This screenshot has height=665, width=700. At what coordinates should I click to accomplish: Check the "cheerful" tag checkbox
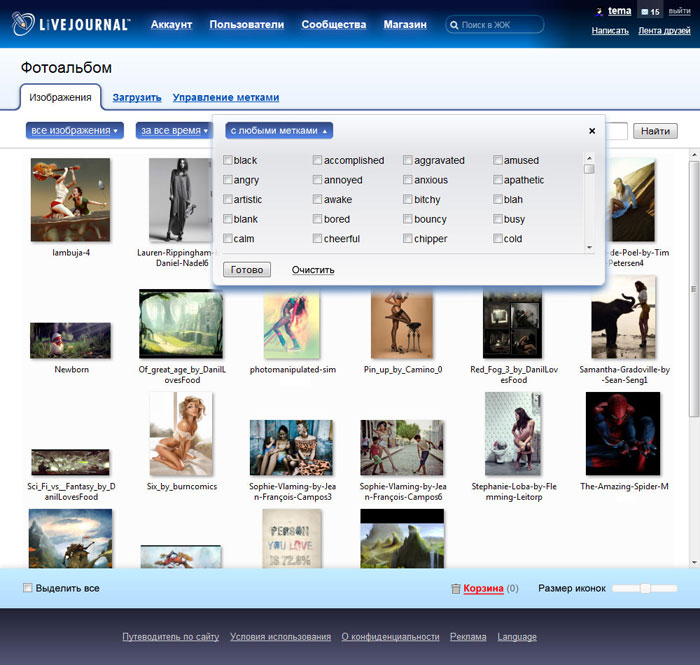coord(318,239)
